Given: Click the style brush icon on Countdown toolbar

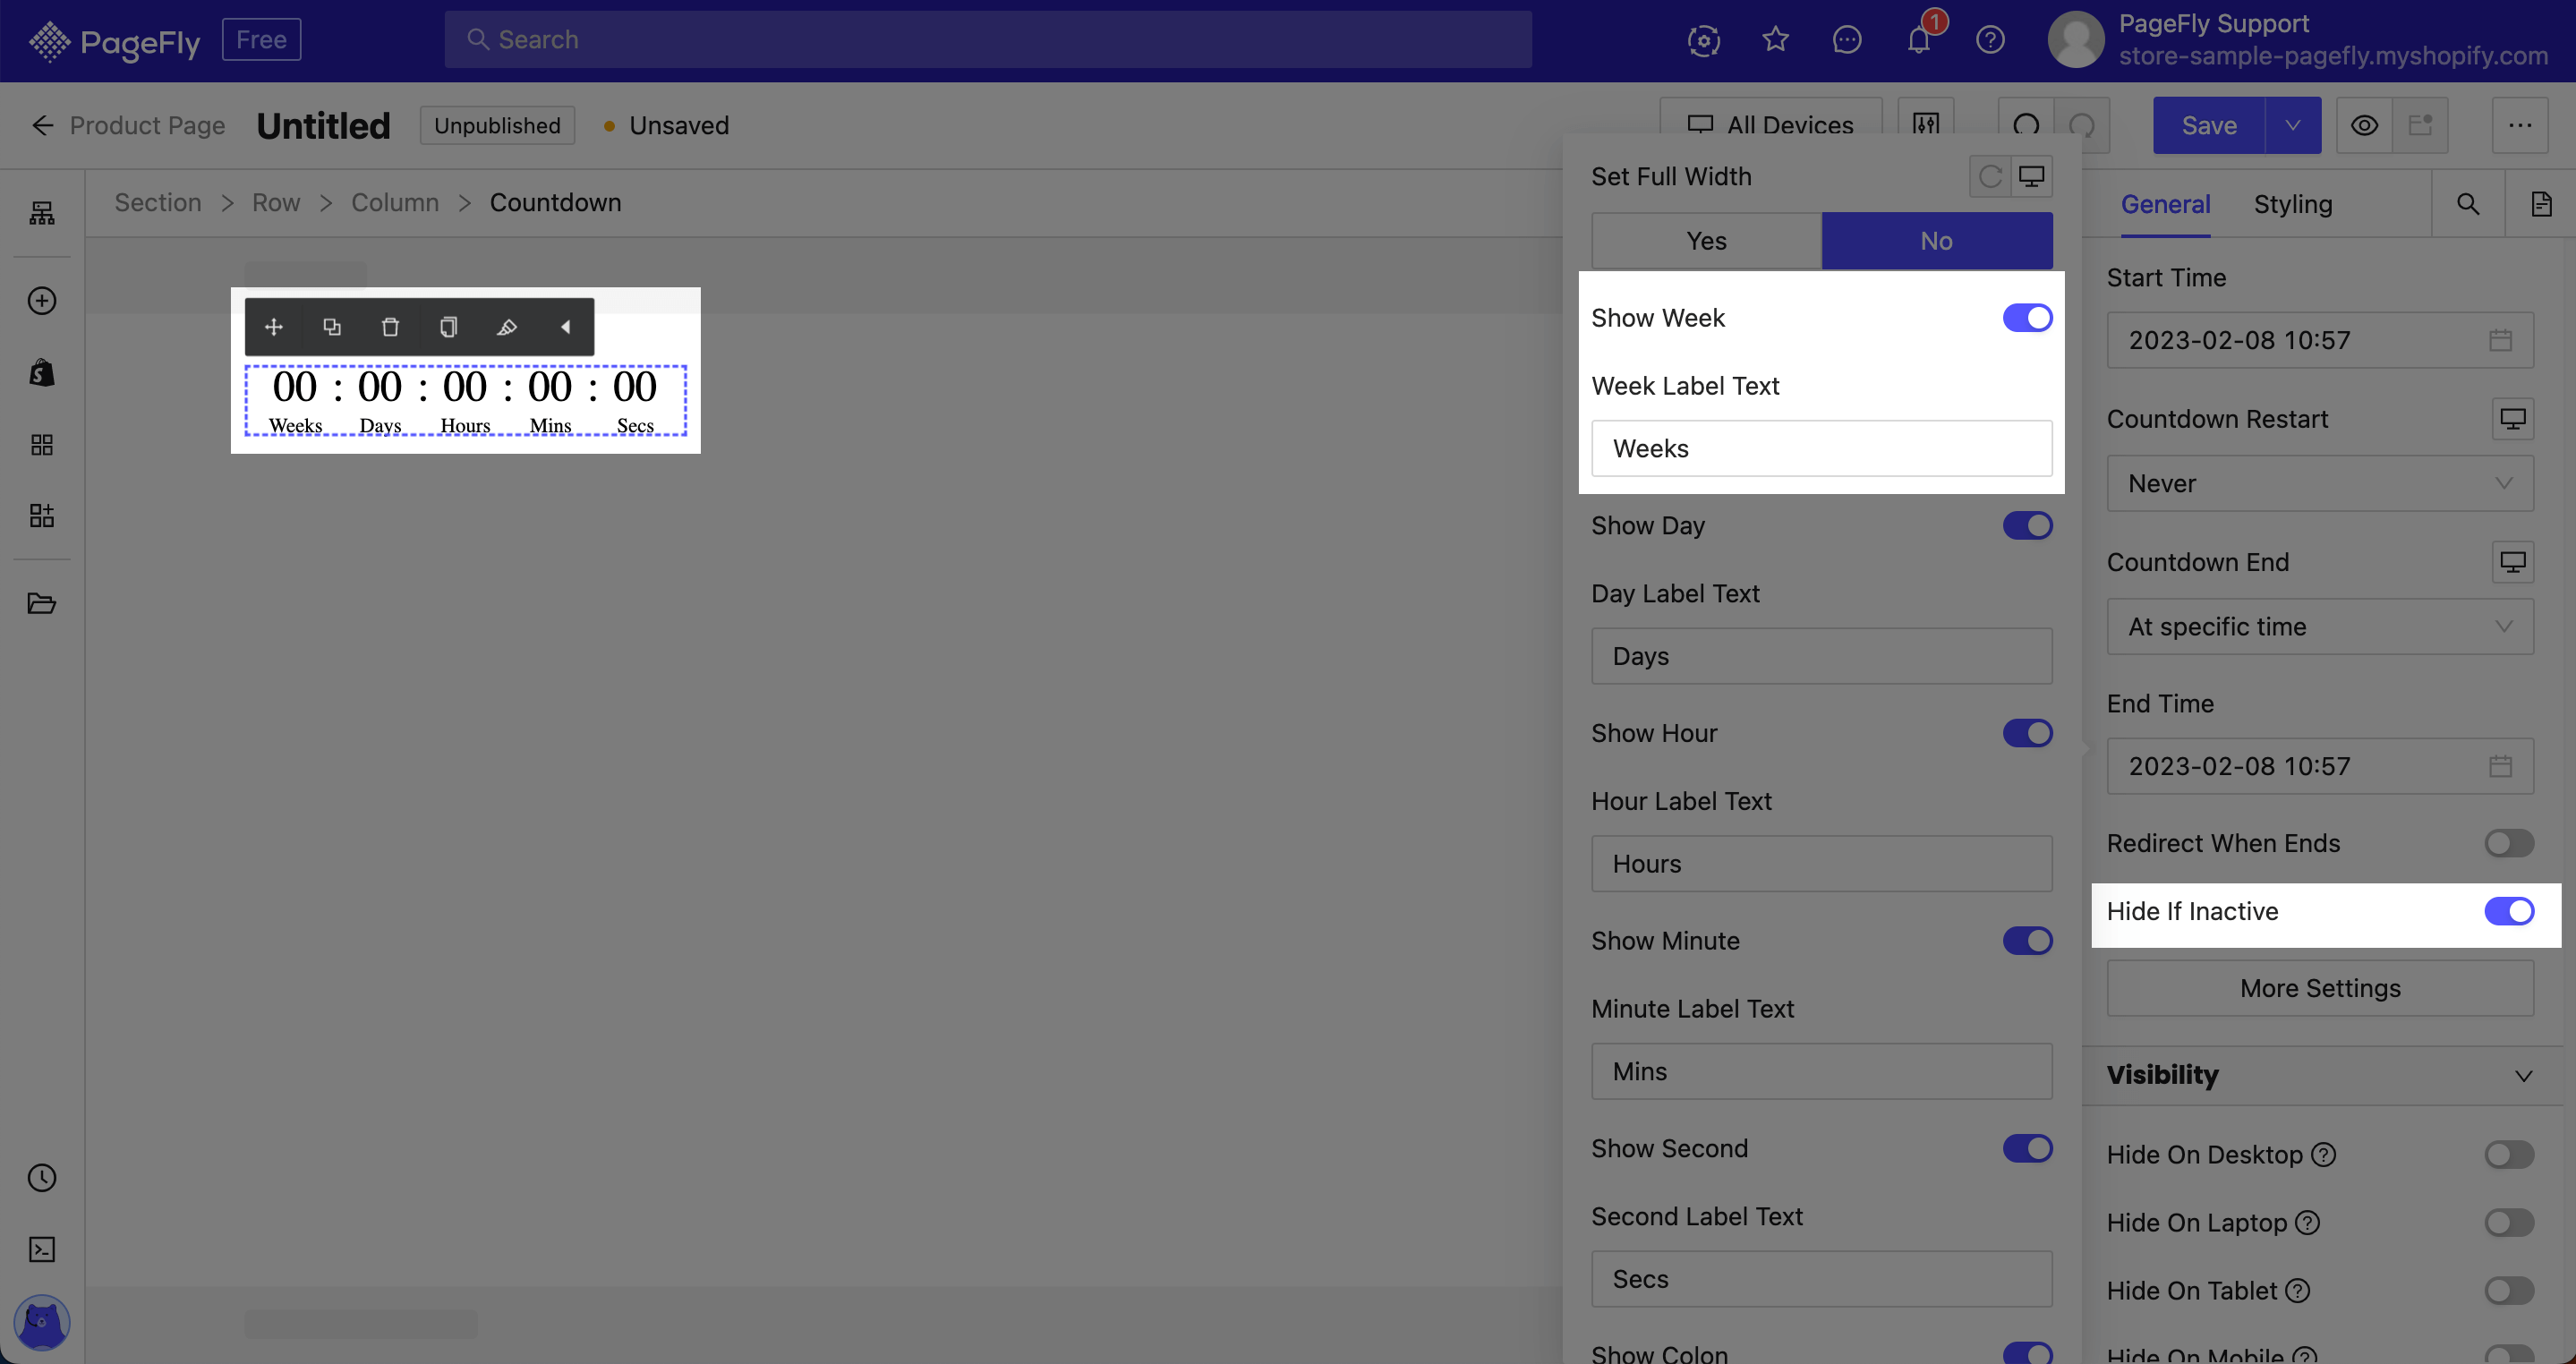Looking at the screenshot, I should pyautogui.click(x=507, y=327).
